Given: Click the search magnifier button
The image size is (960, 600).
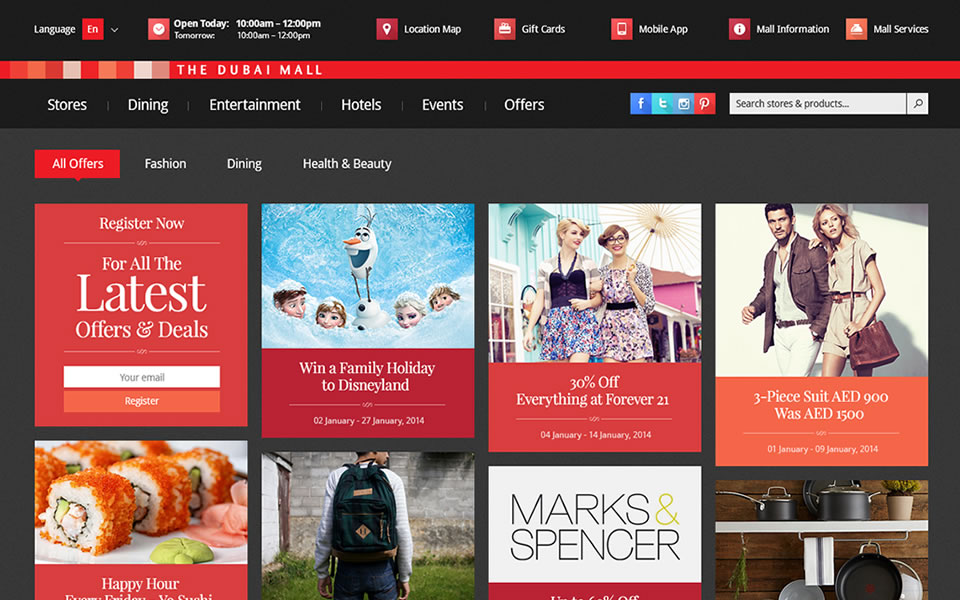Looking at the screenshot, I should pyautogui.click(x=917, y=103).
